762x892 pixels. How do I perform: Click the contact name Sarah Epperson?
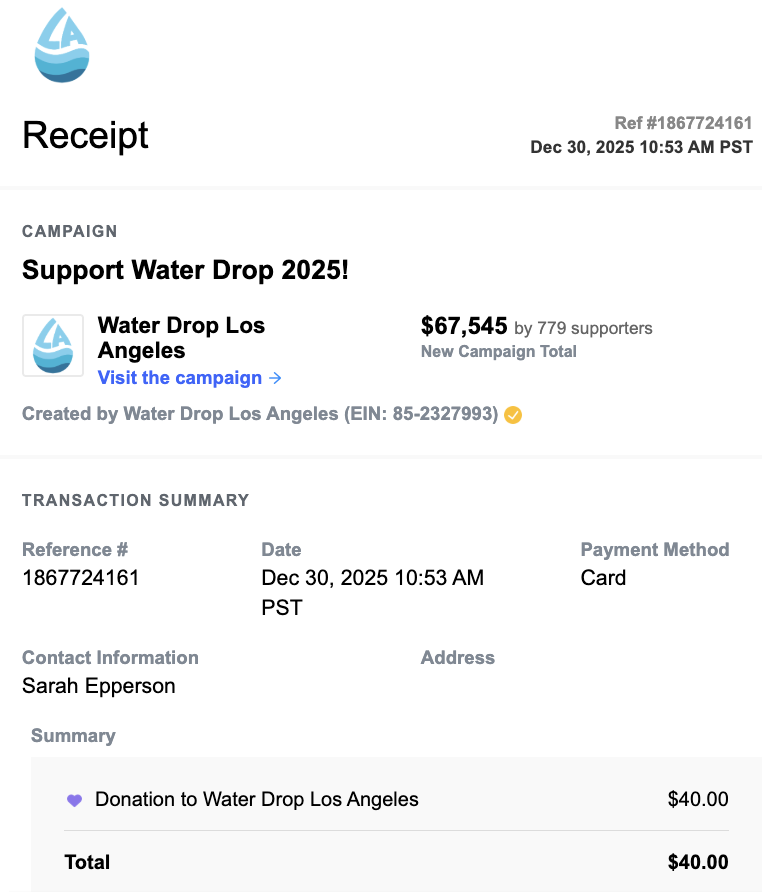pyautogui.click(x=99, y=686)
